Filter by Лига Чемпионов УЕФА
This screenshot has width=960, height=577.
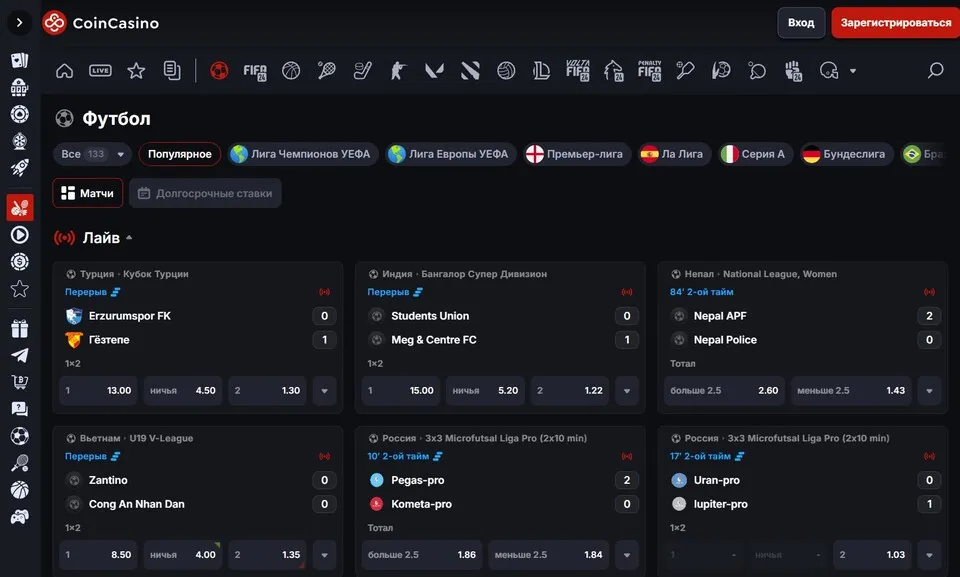pos(300,154)
